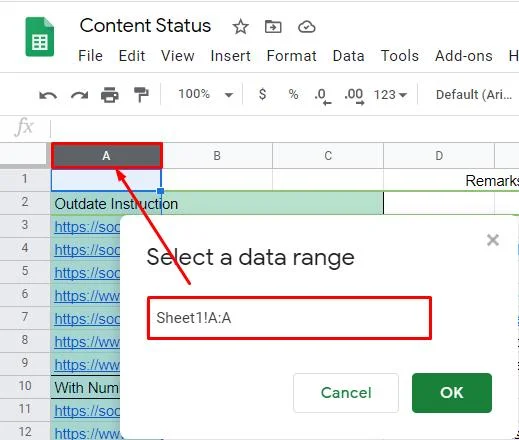This screenshot has height=440, width=519.
Task: Open the Default (Arial) font dropdown
Action: pos(474,95)
